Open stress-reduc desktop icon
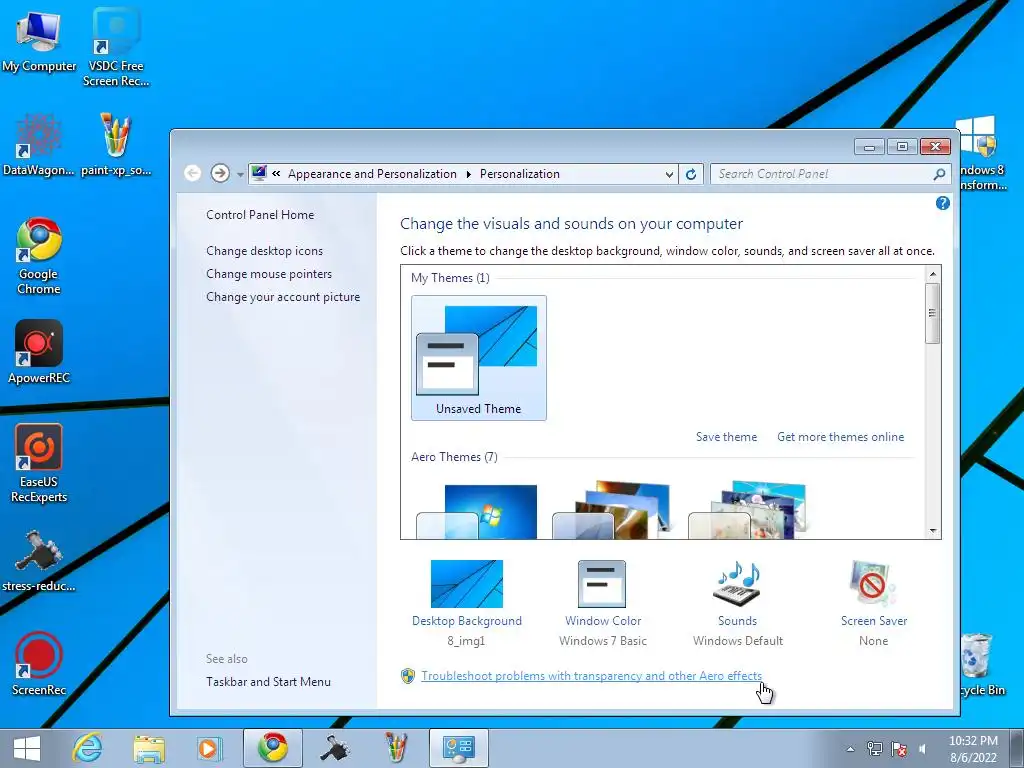 pos(39,560)
